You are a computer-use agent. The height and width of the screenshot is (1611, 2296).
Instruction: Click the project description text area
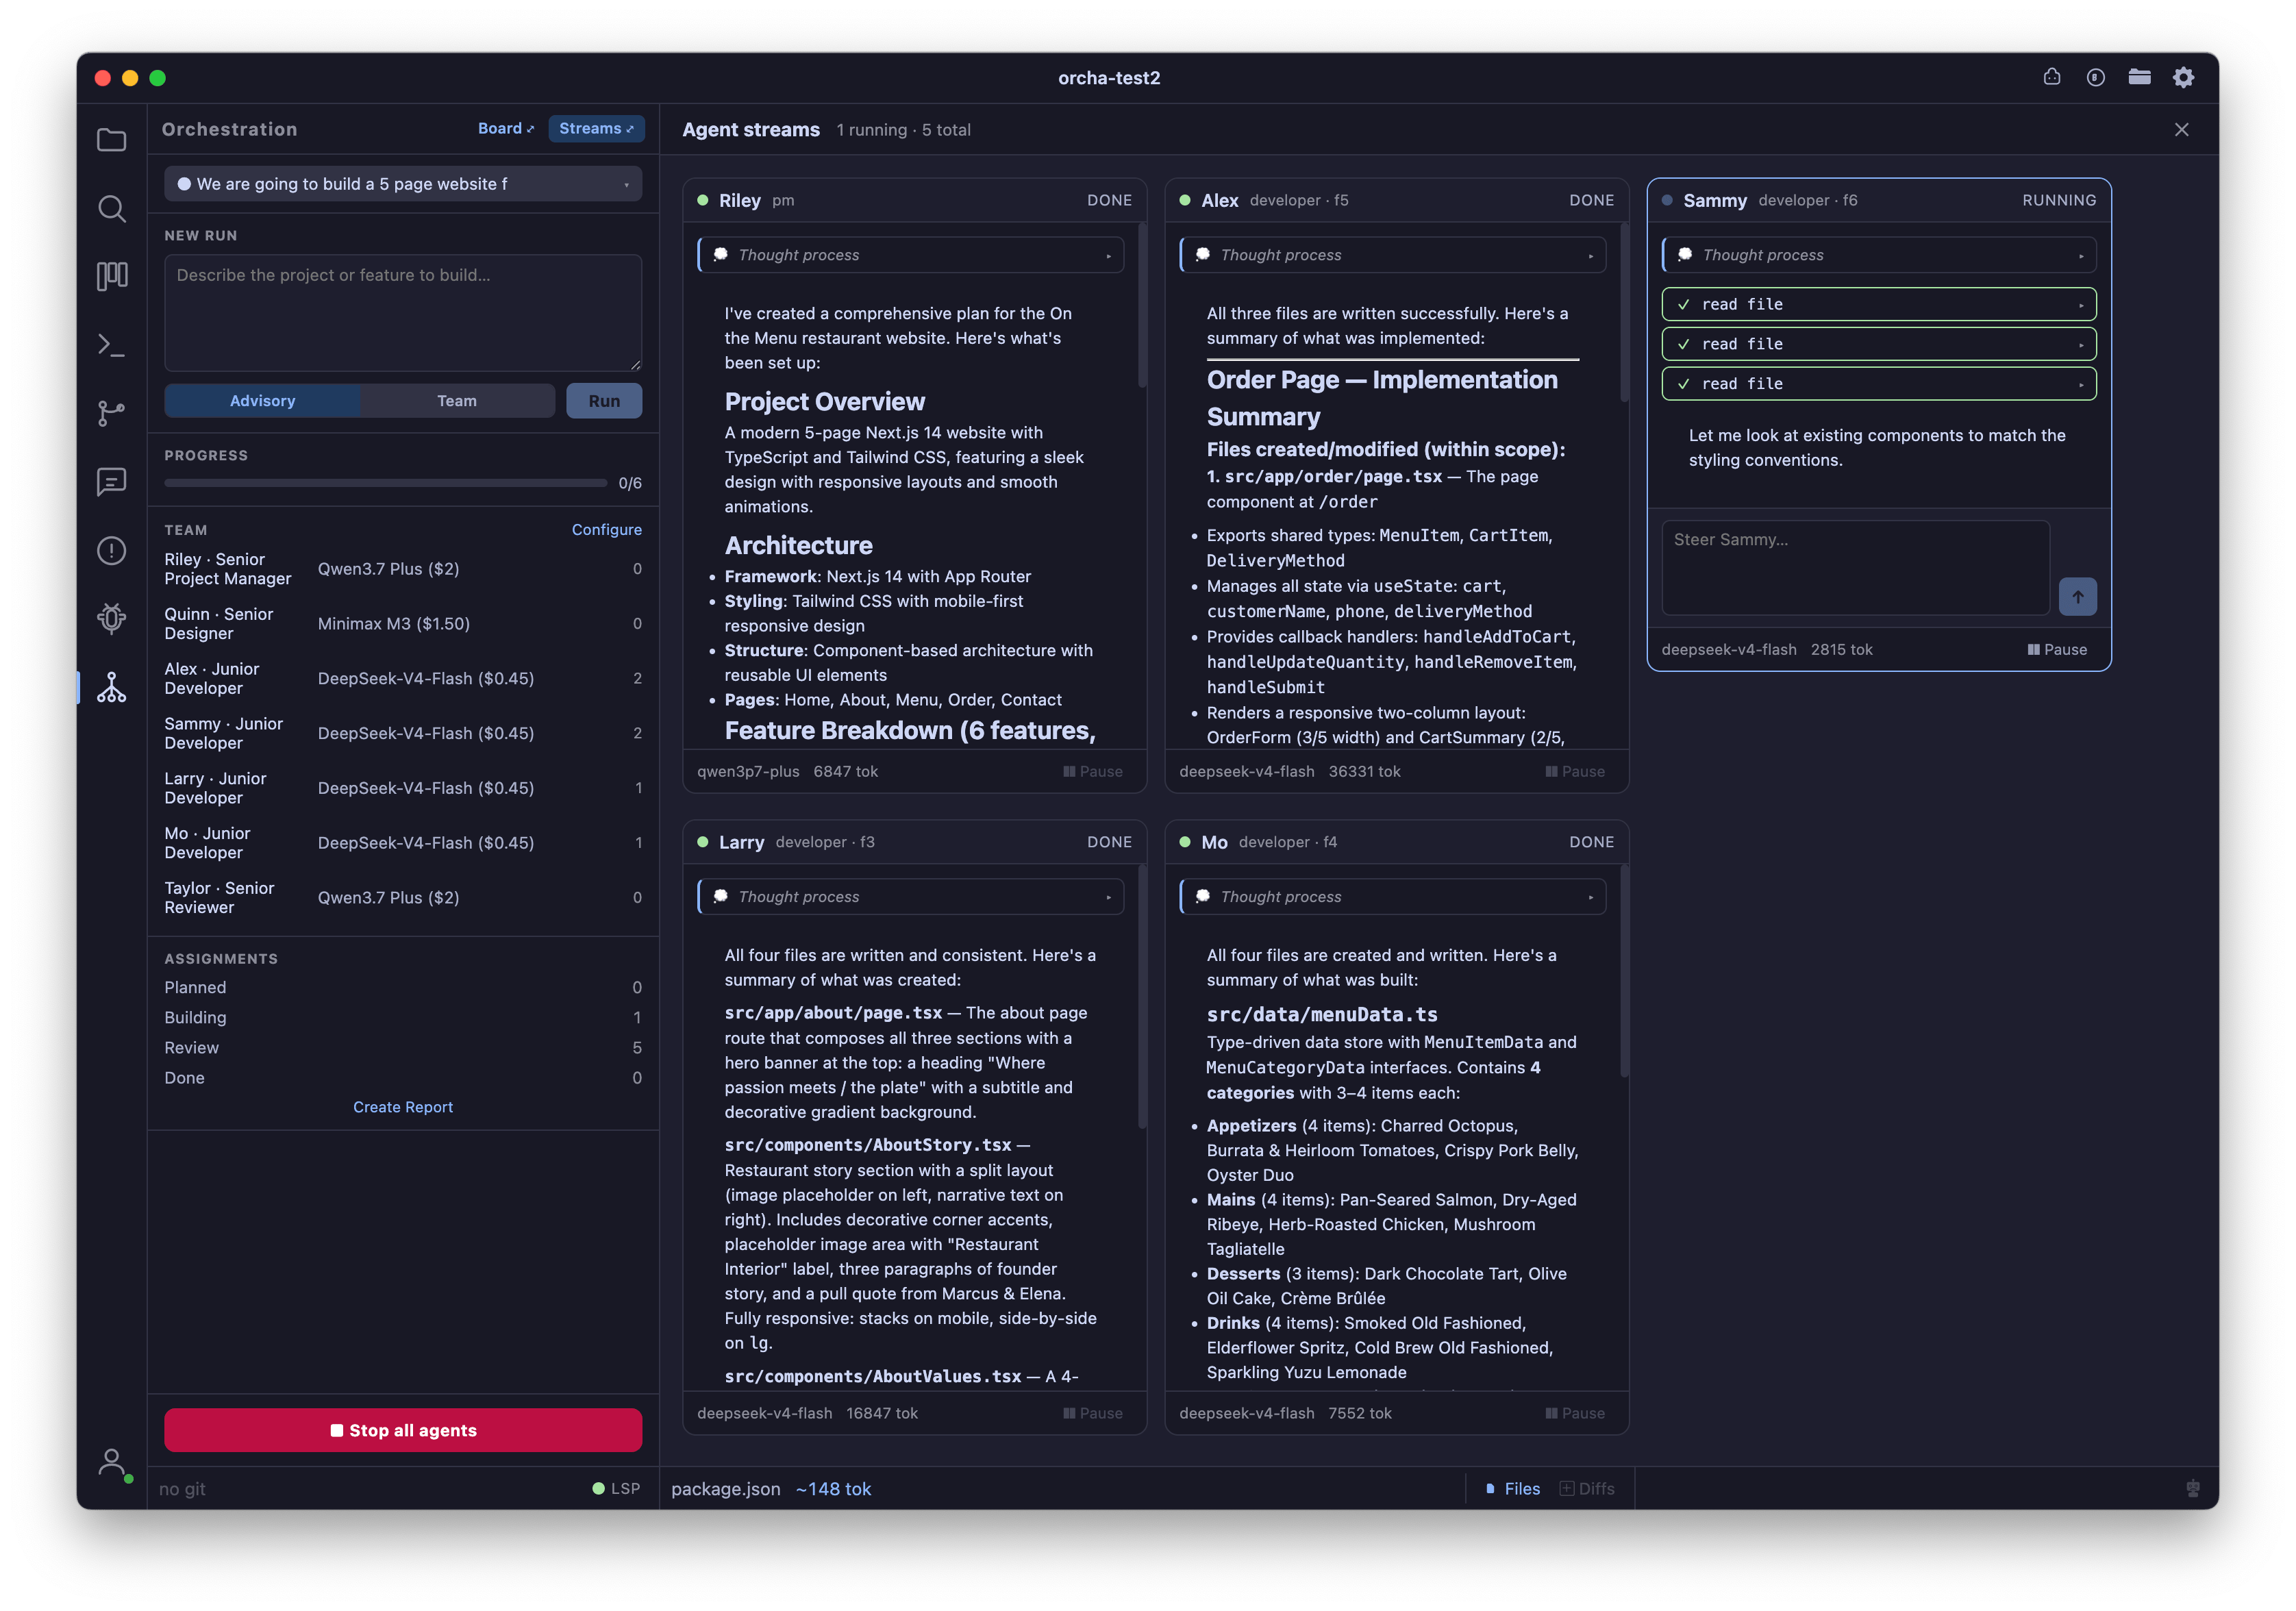[x=403, y=313]
